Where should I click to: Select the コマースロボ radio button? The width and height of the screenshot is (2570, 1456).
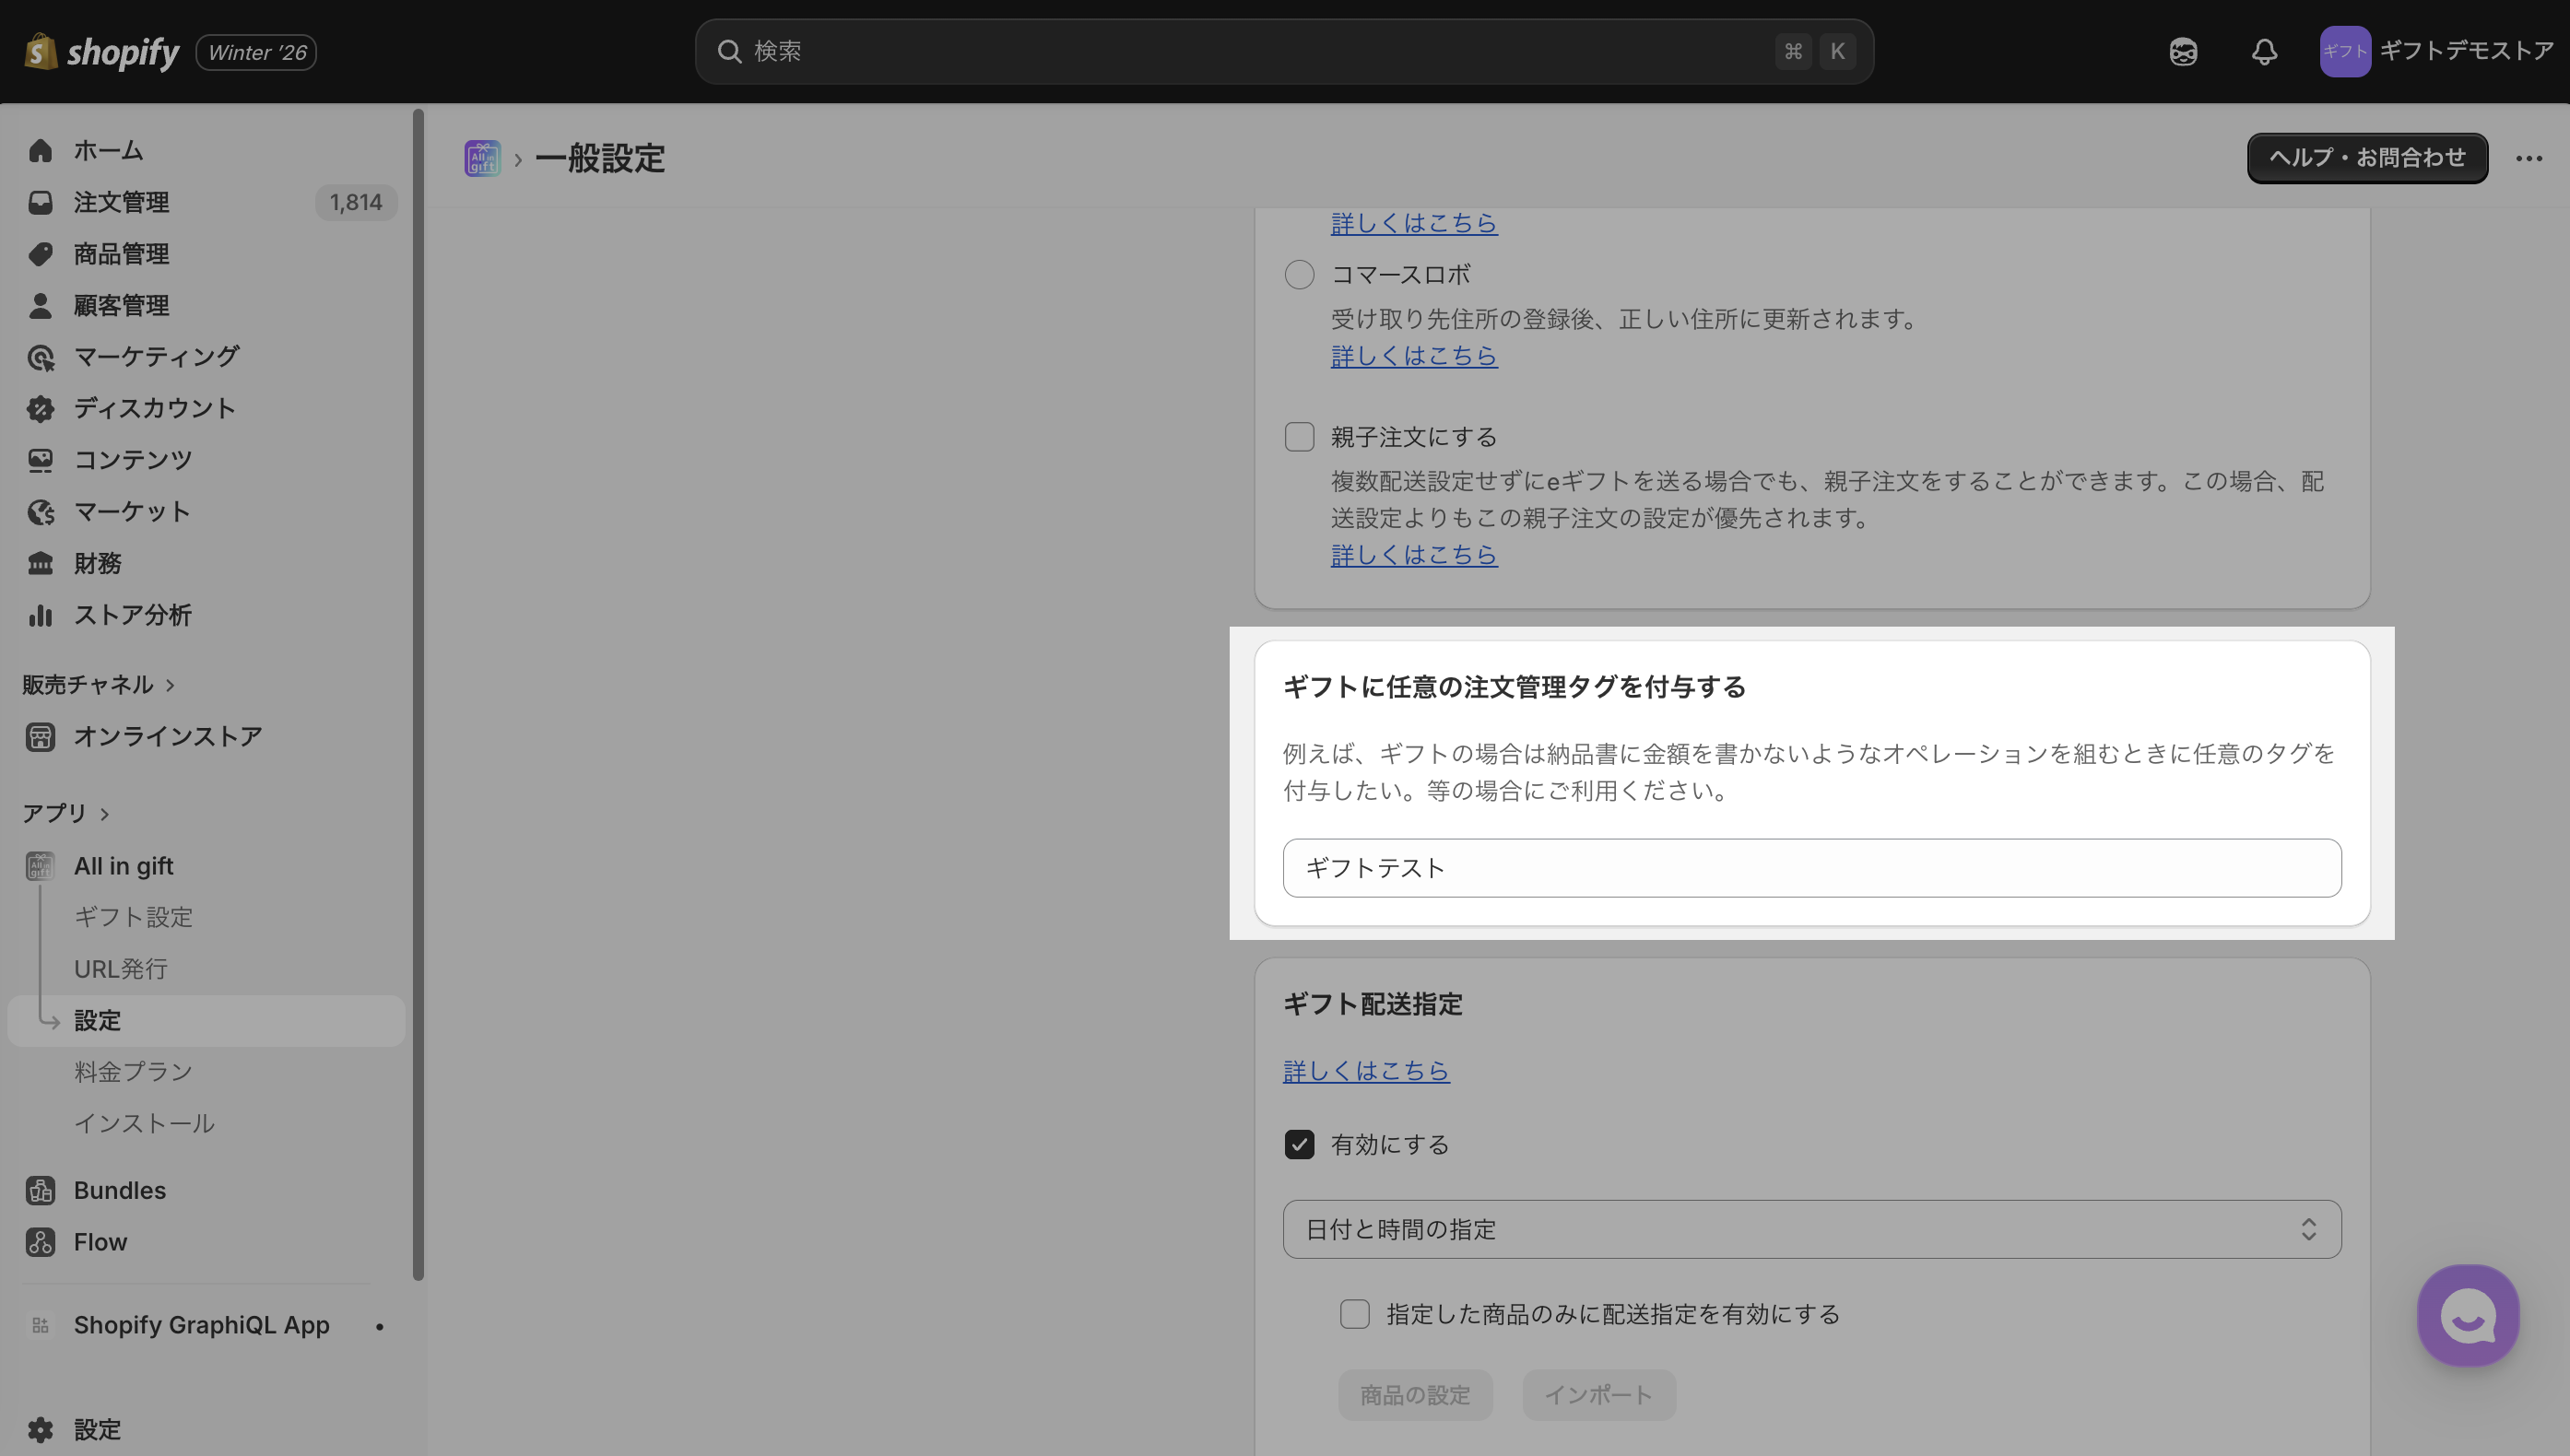[x=1299, y=274]
